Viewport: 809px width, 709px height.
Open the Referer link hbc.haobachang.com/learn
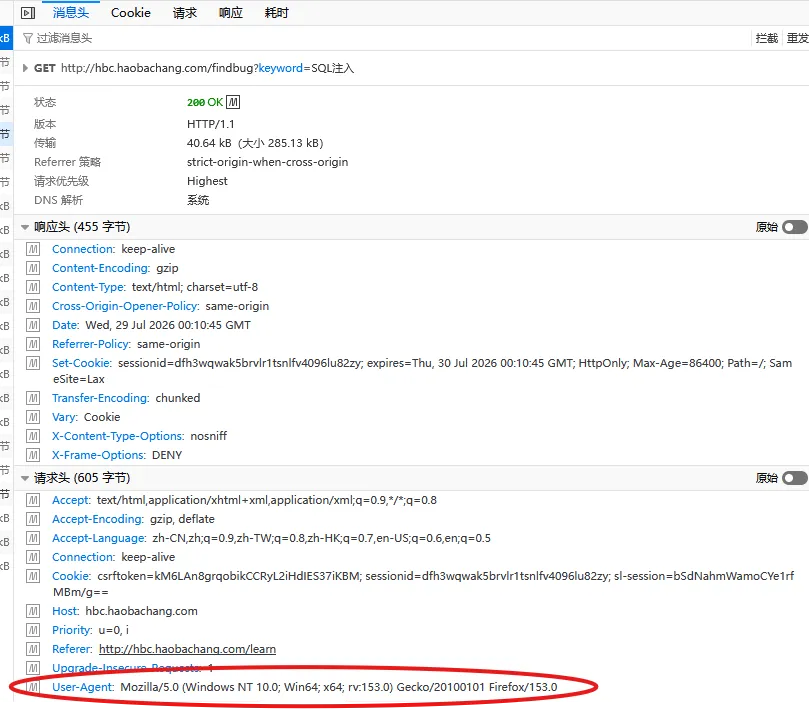pos(187,649)
